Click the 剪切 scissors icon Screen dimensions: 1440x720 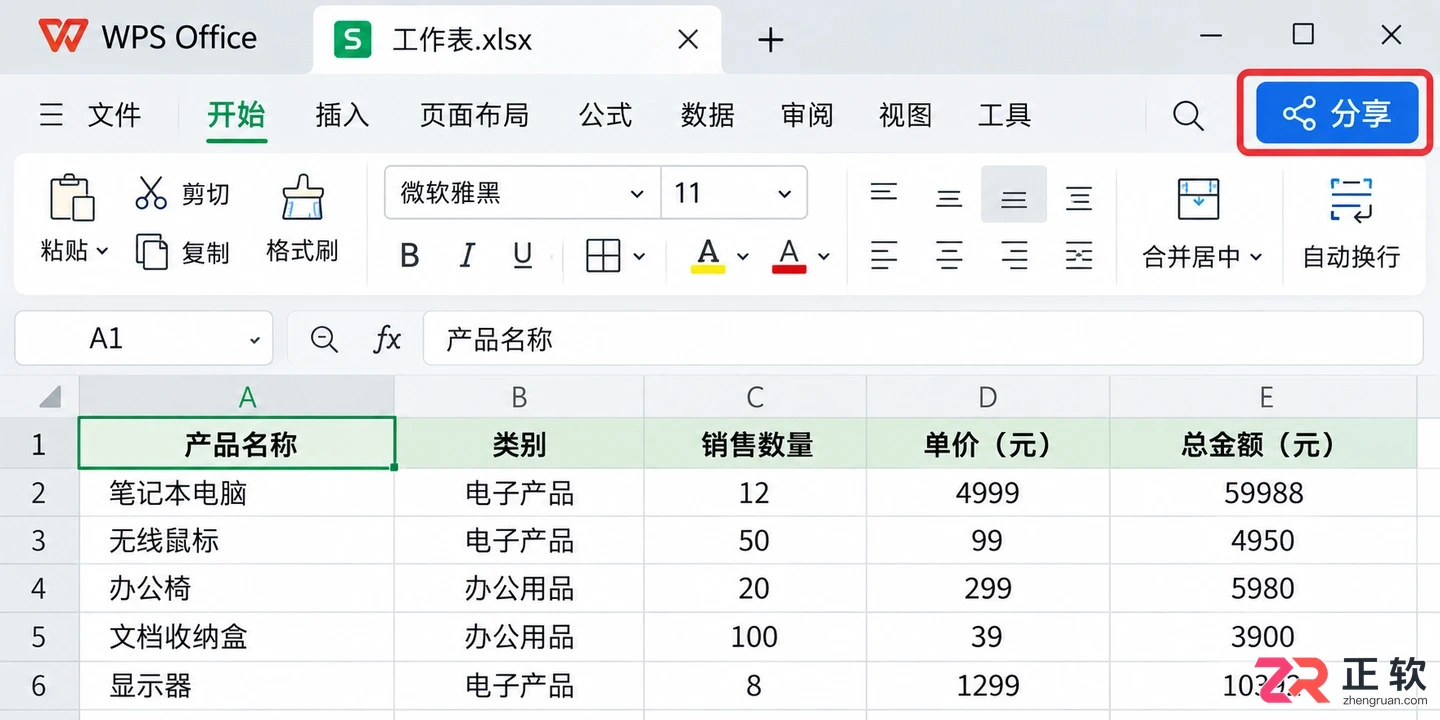click(x=151, y=192)
